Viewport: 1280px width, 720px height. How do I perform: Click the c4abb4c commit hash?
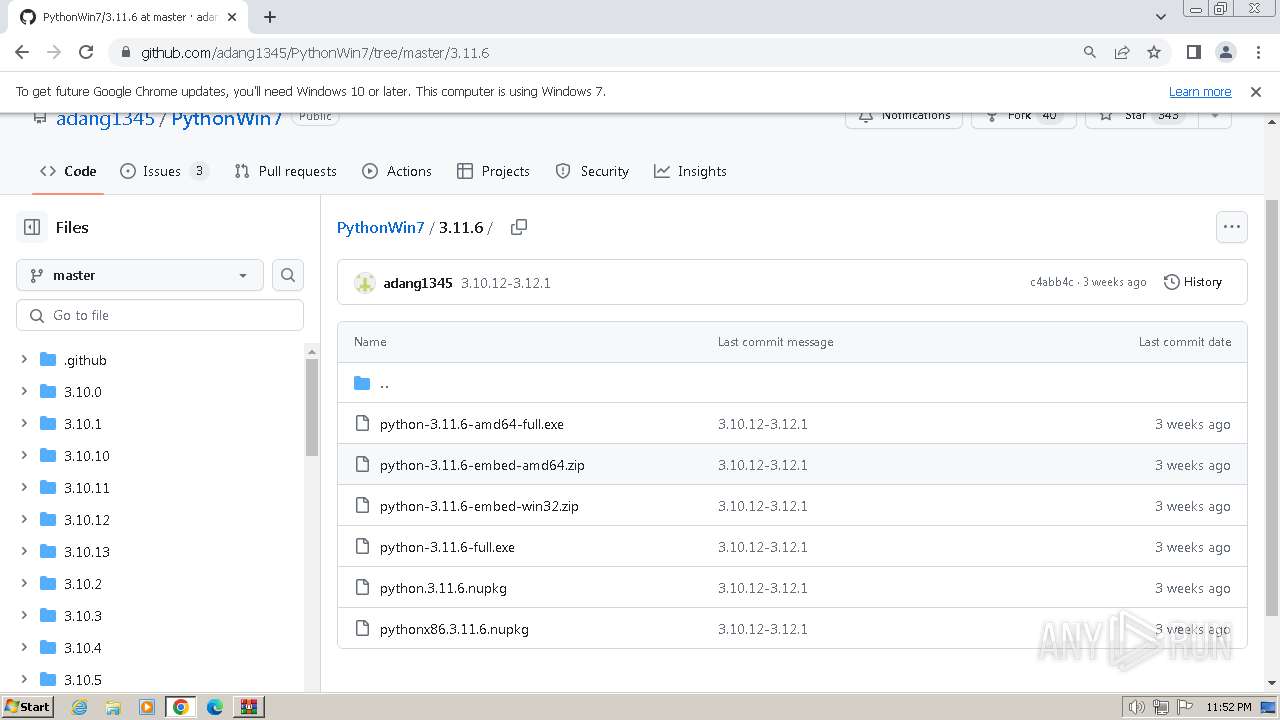[x=1051, y=282]
